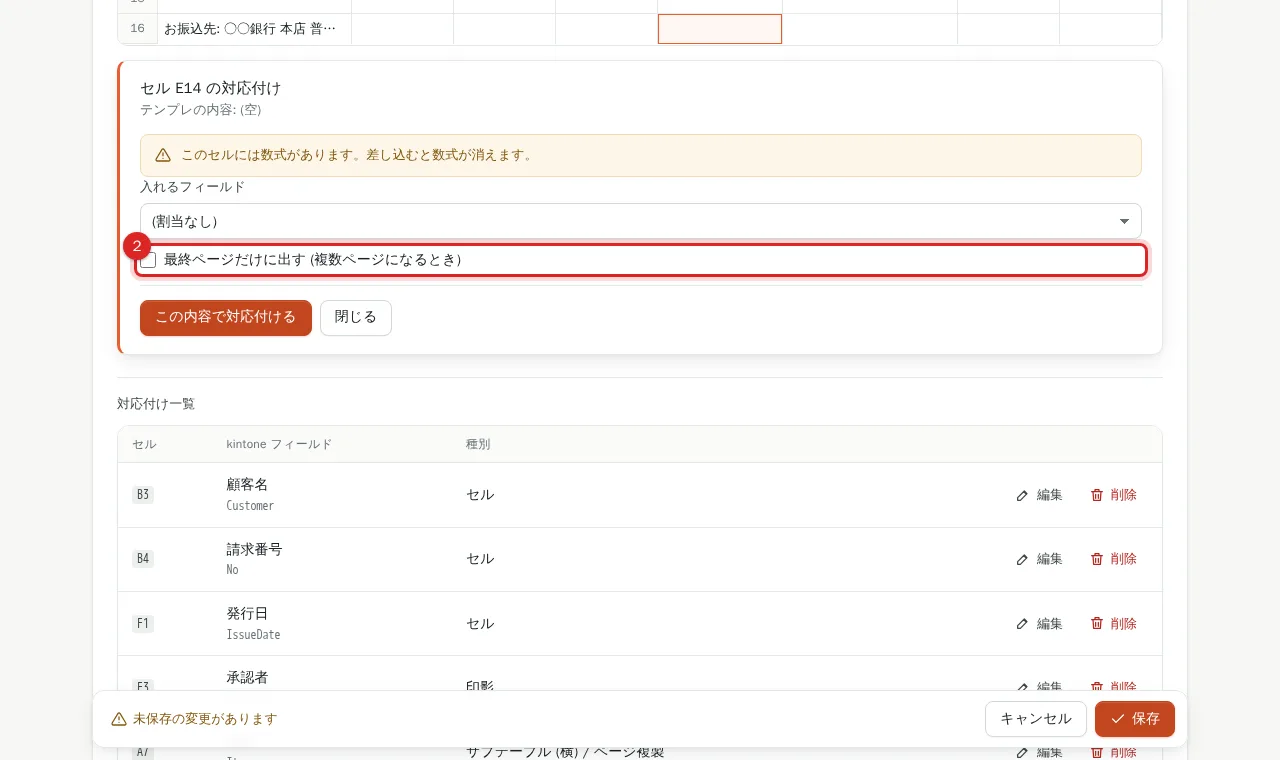
Task: Click the 未保存の変更があります message
Action: click(x=205, y=719)
